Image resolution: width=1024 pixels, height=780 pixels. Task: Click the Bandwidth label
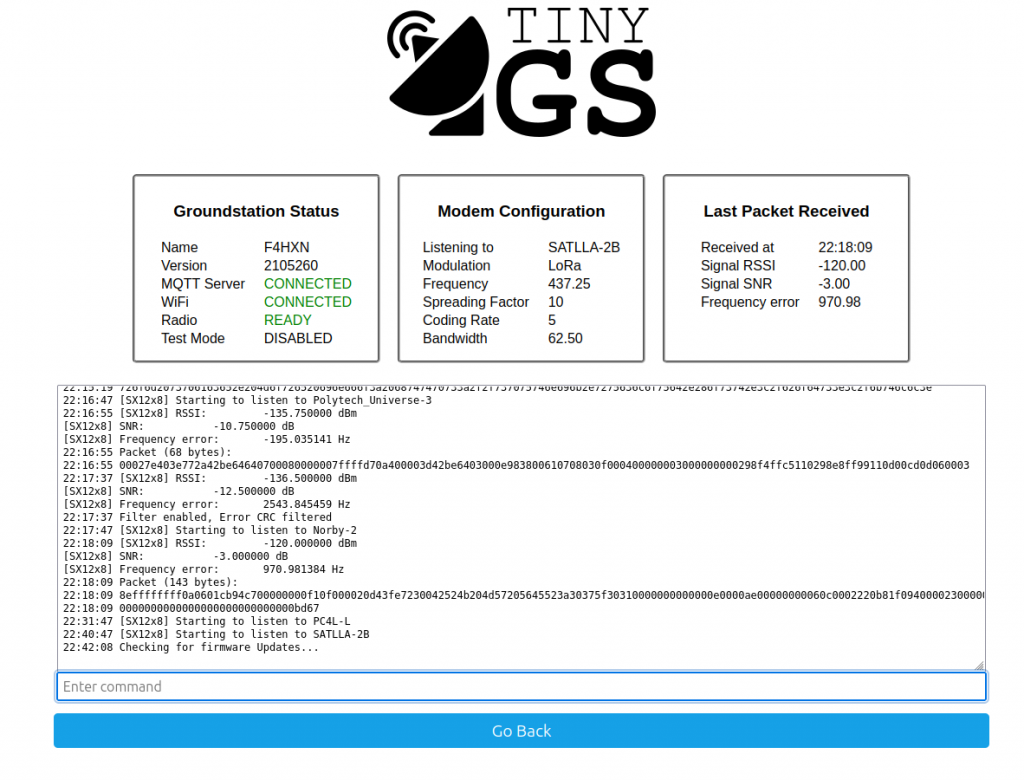click(x=455, y=339)
